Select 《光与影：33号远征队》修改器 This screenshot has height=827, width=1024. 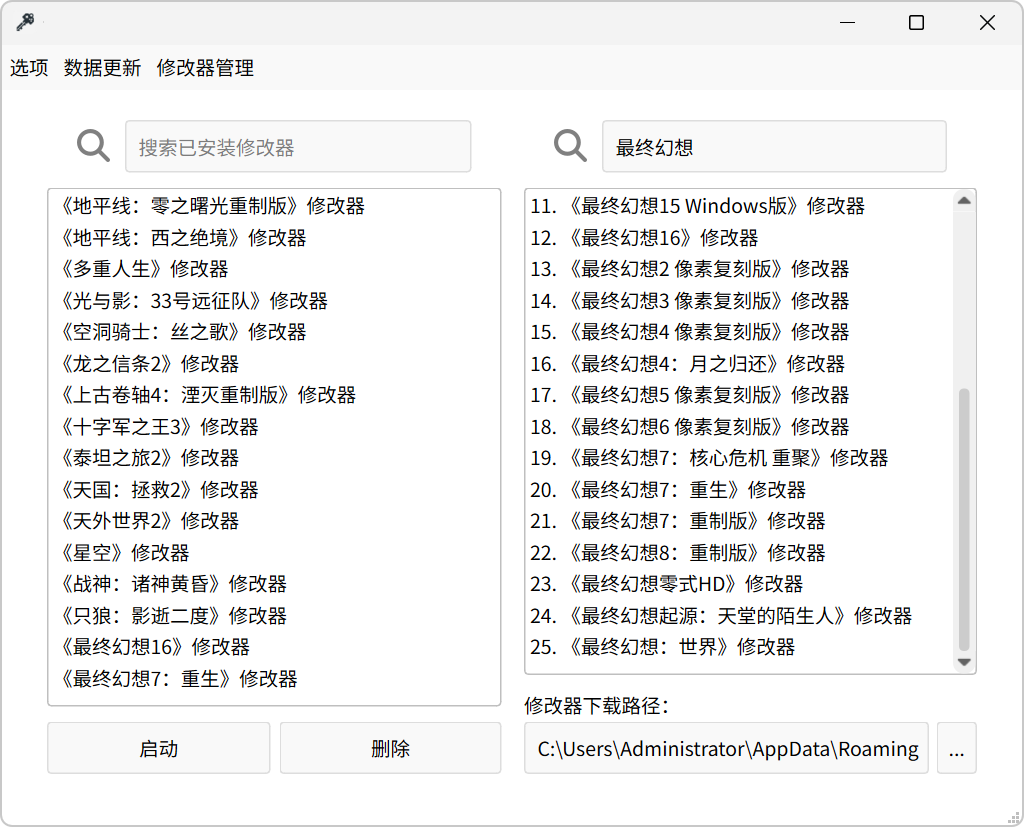click(274, 300)
